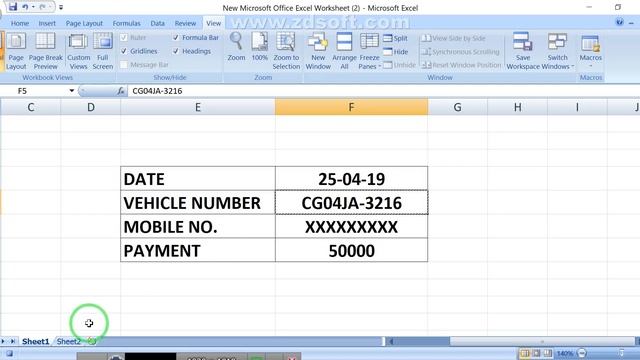
Task: Open the Home tab
Action: [x=20, y=24]
